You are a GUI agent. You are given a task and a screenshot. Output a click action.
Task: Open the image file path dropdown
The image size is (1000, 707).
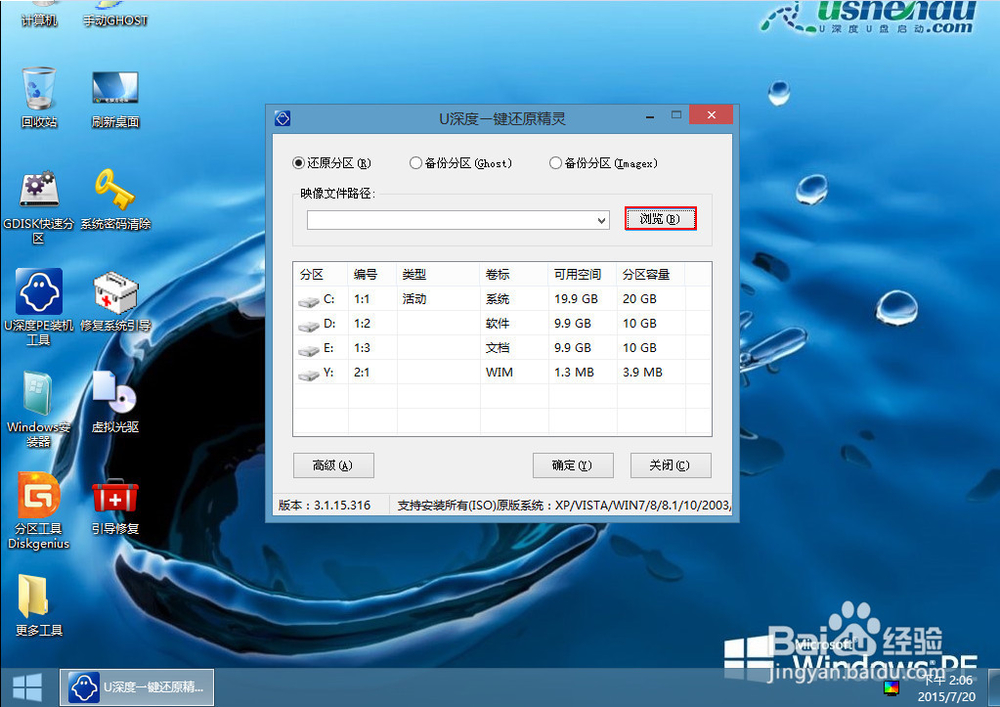pyautogui.click(x=601, y=220)
